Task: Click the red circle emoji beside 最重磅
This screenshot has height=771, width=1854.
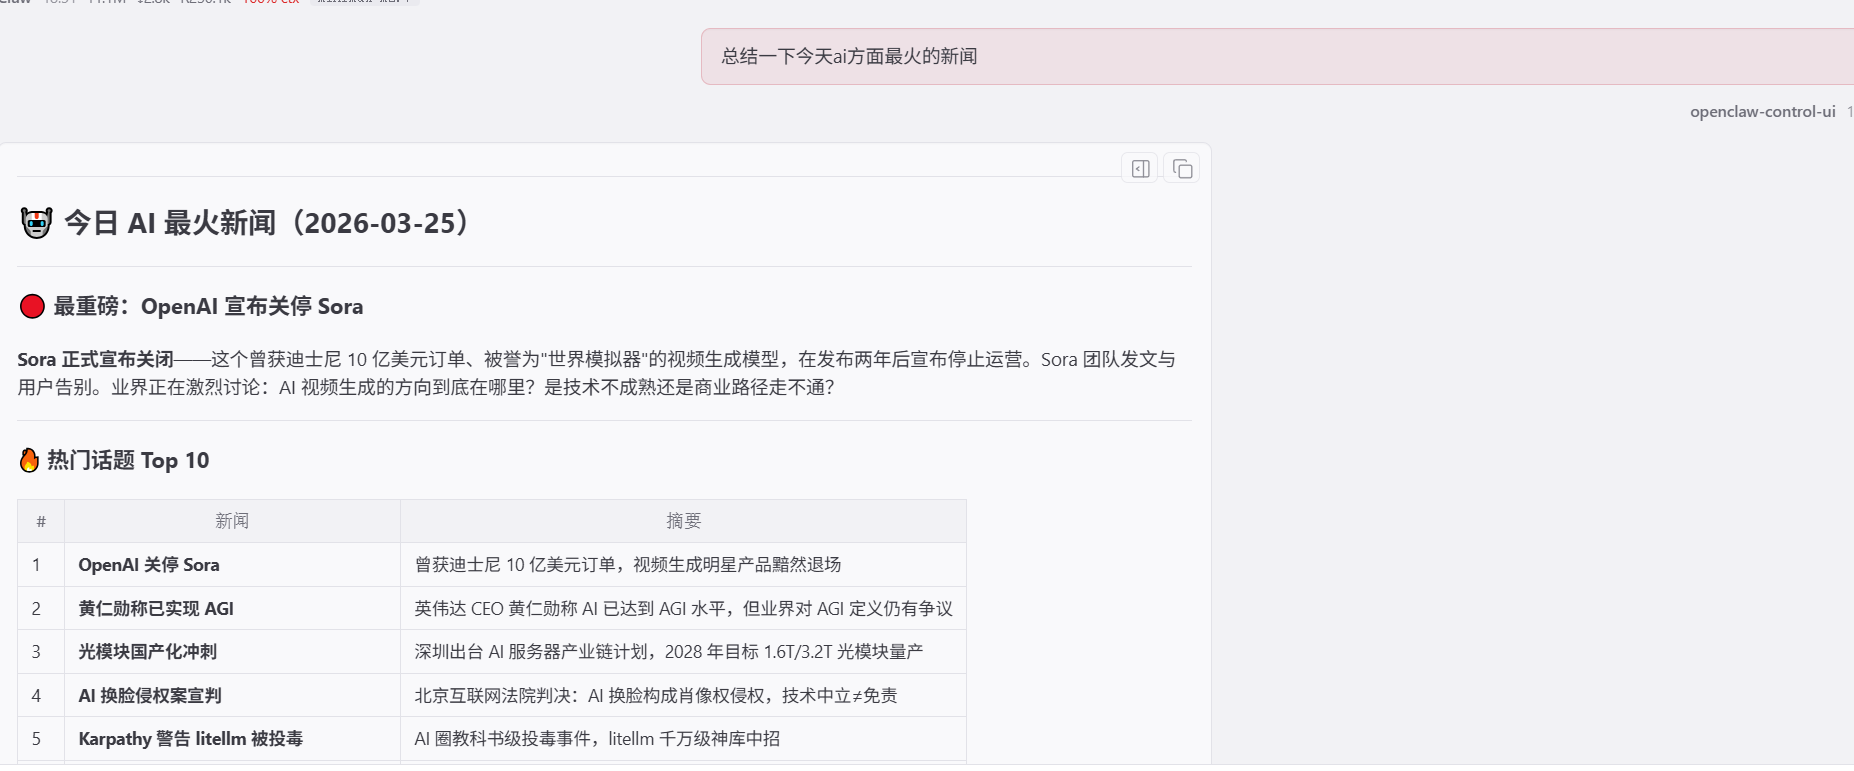Action: (x=32, y=307)
